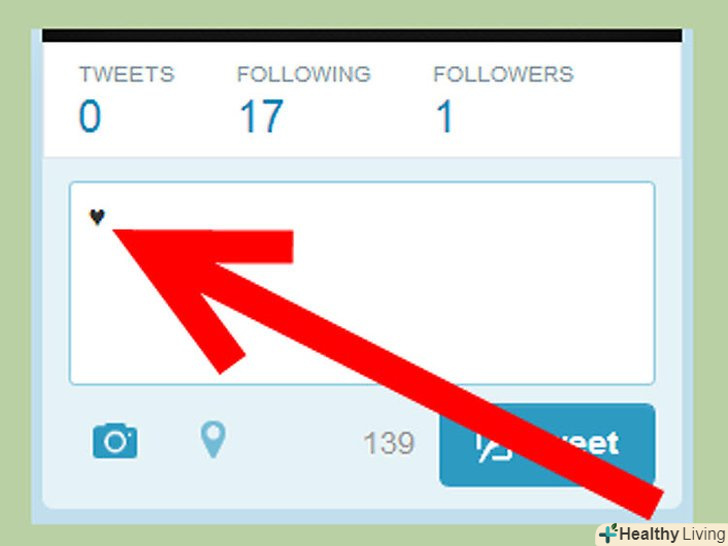Click the black bar above the stats
The width and height of the screenshot is (728, 546).
coord(362,35)
